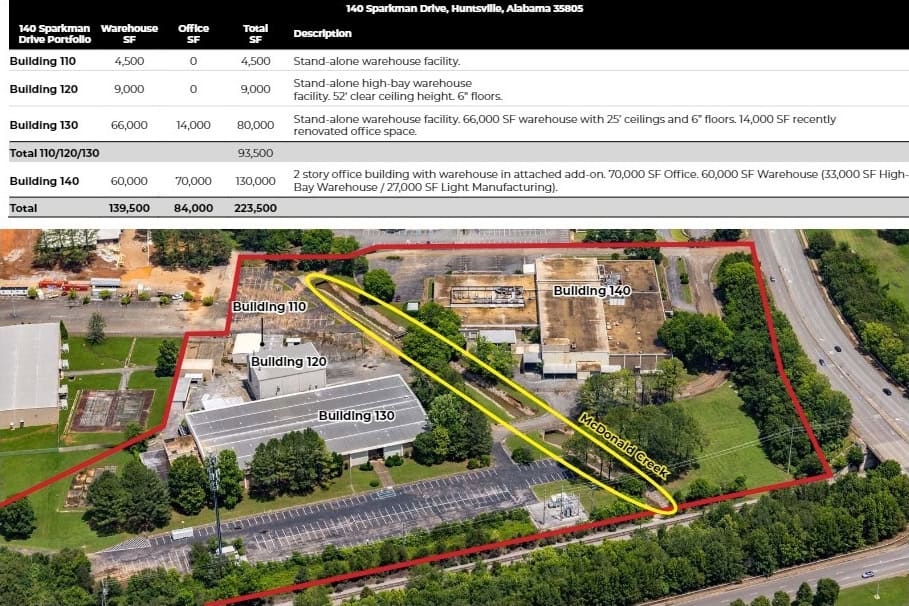Image resolution: width=909 pixels, height=606 pixels.
Task: Click the 'Building 120' map label
Action: click(288, 361)
